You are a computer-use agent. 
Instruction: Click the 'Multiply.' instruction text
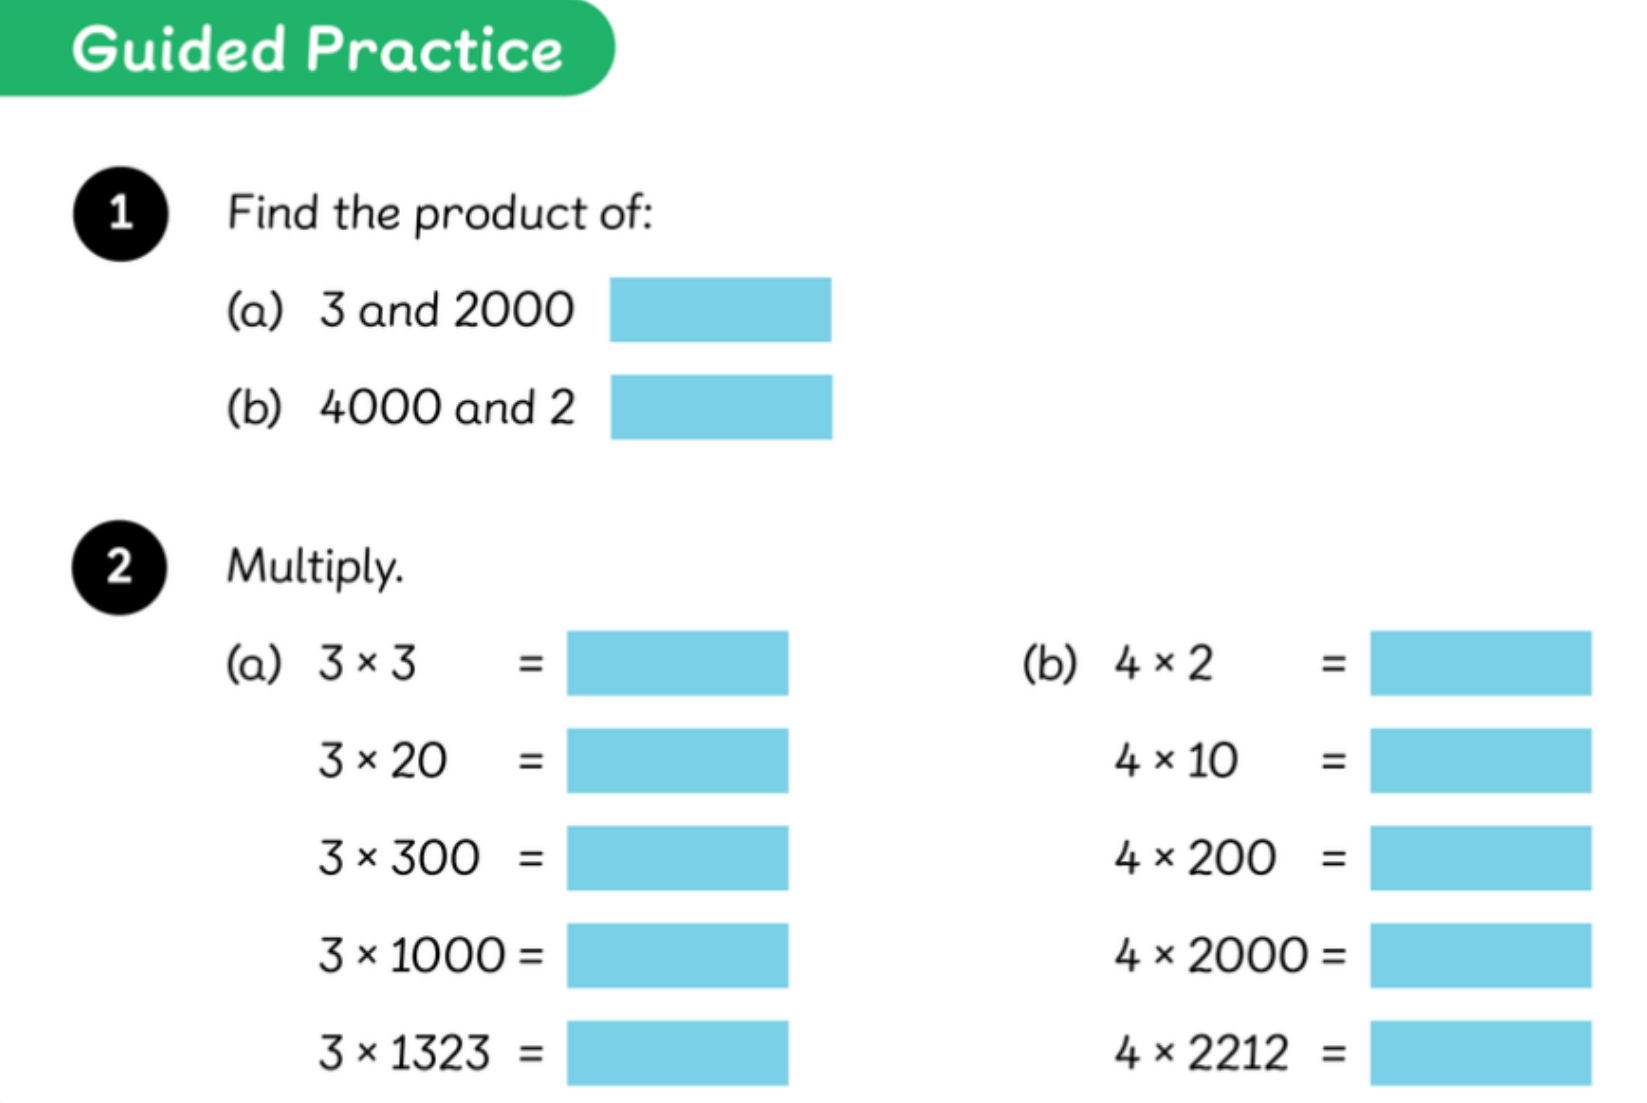(x=315, y=567)
